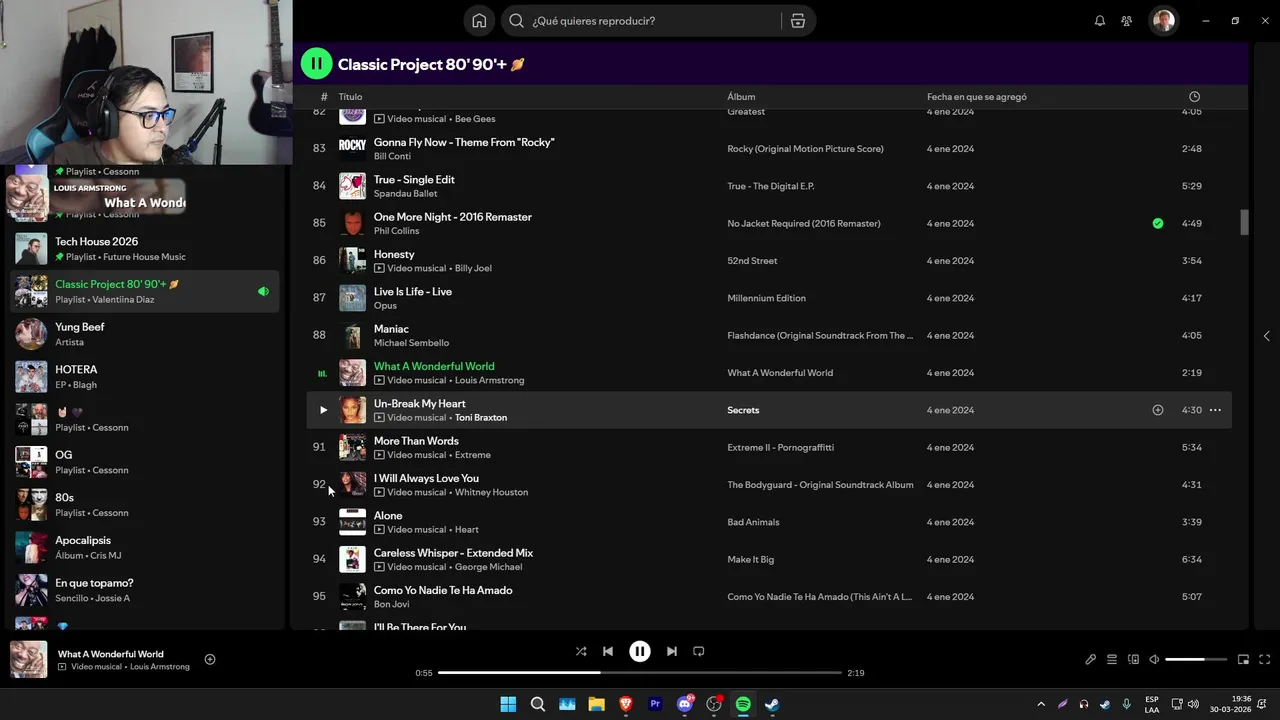Click now playing album art thumbnail

[28, 660]
